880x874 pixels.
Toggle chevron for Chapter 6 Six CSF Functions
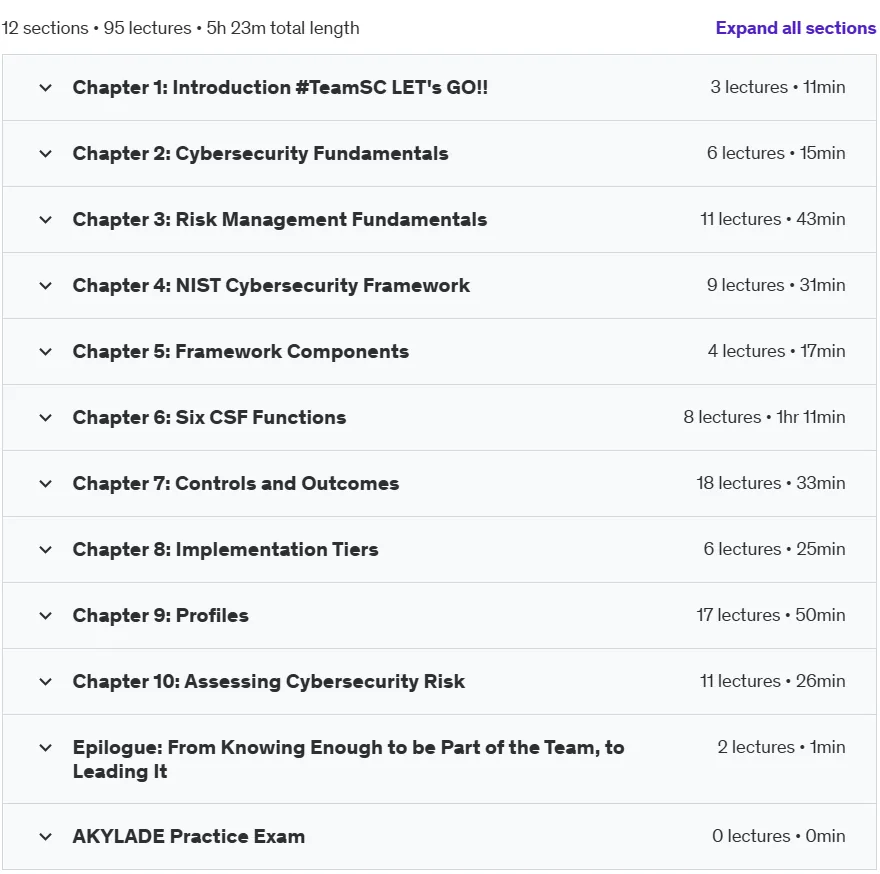point(45,418)
